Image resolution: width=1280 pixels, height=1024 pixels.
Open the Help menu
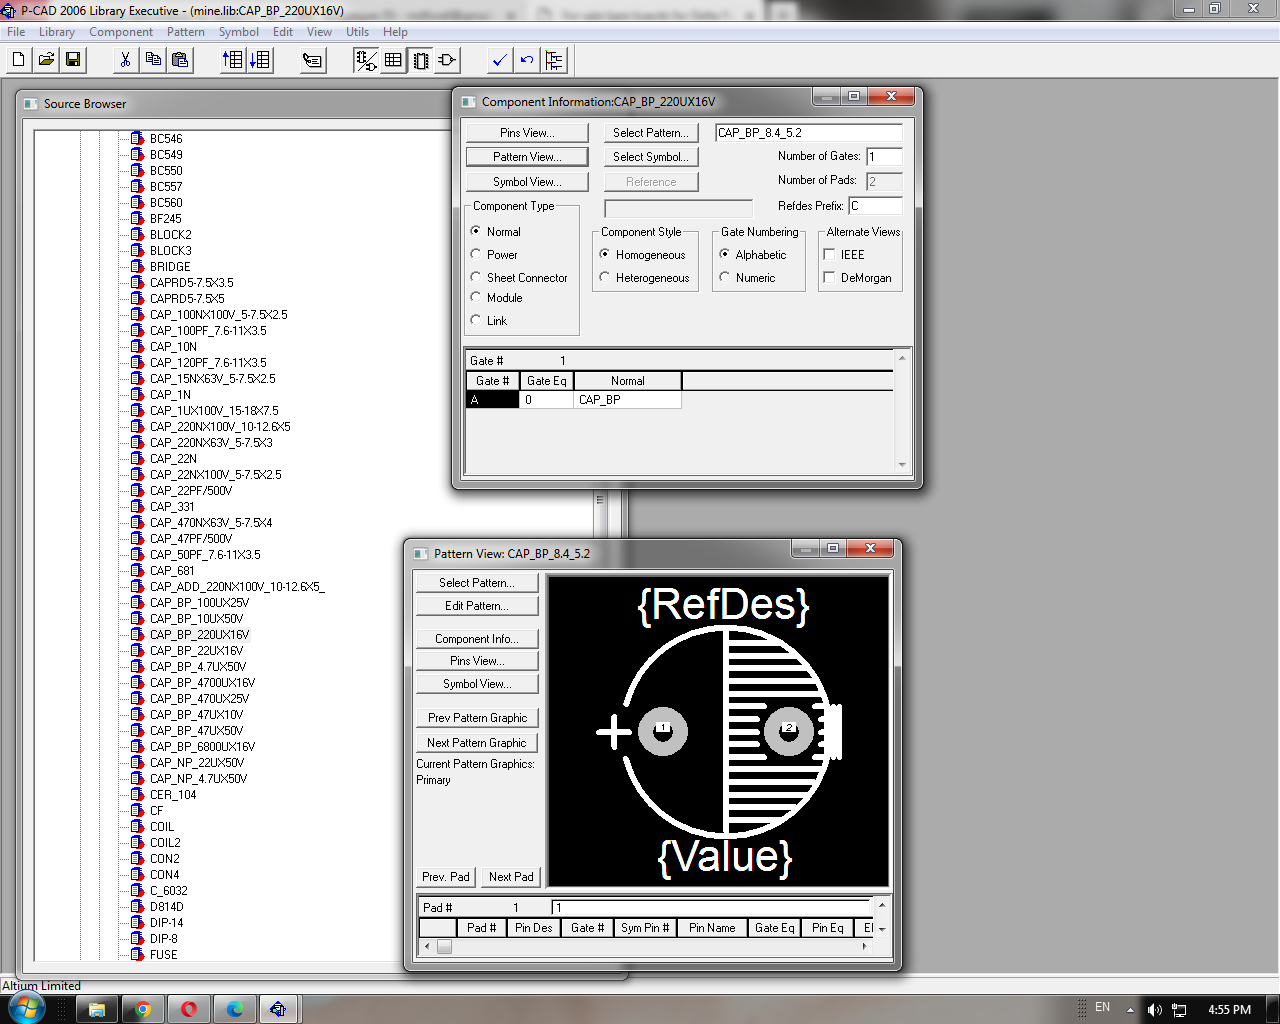click(x=395, y=32)
